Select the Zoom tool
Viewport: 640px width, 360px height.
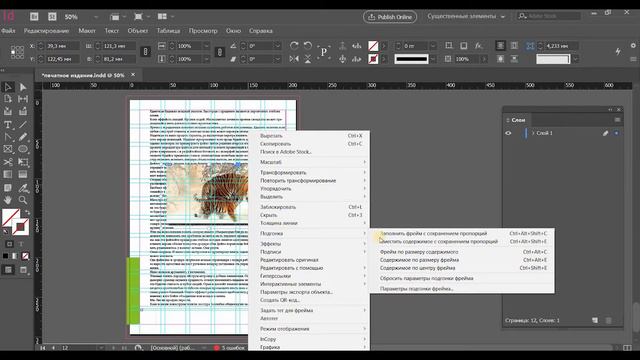(23, 200)
